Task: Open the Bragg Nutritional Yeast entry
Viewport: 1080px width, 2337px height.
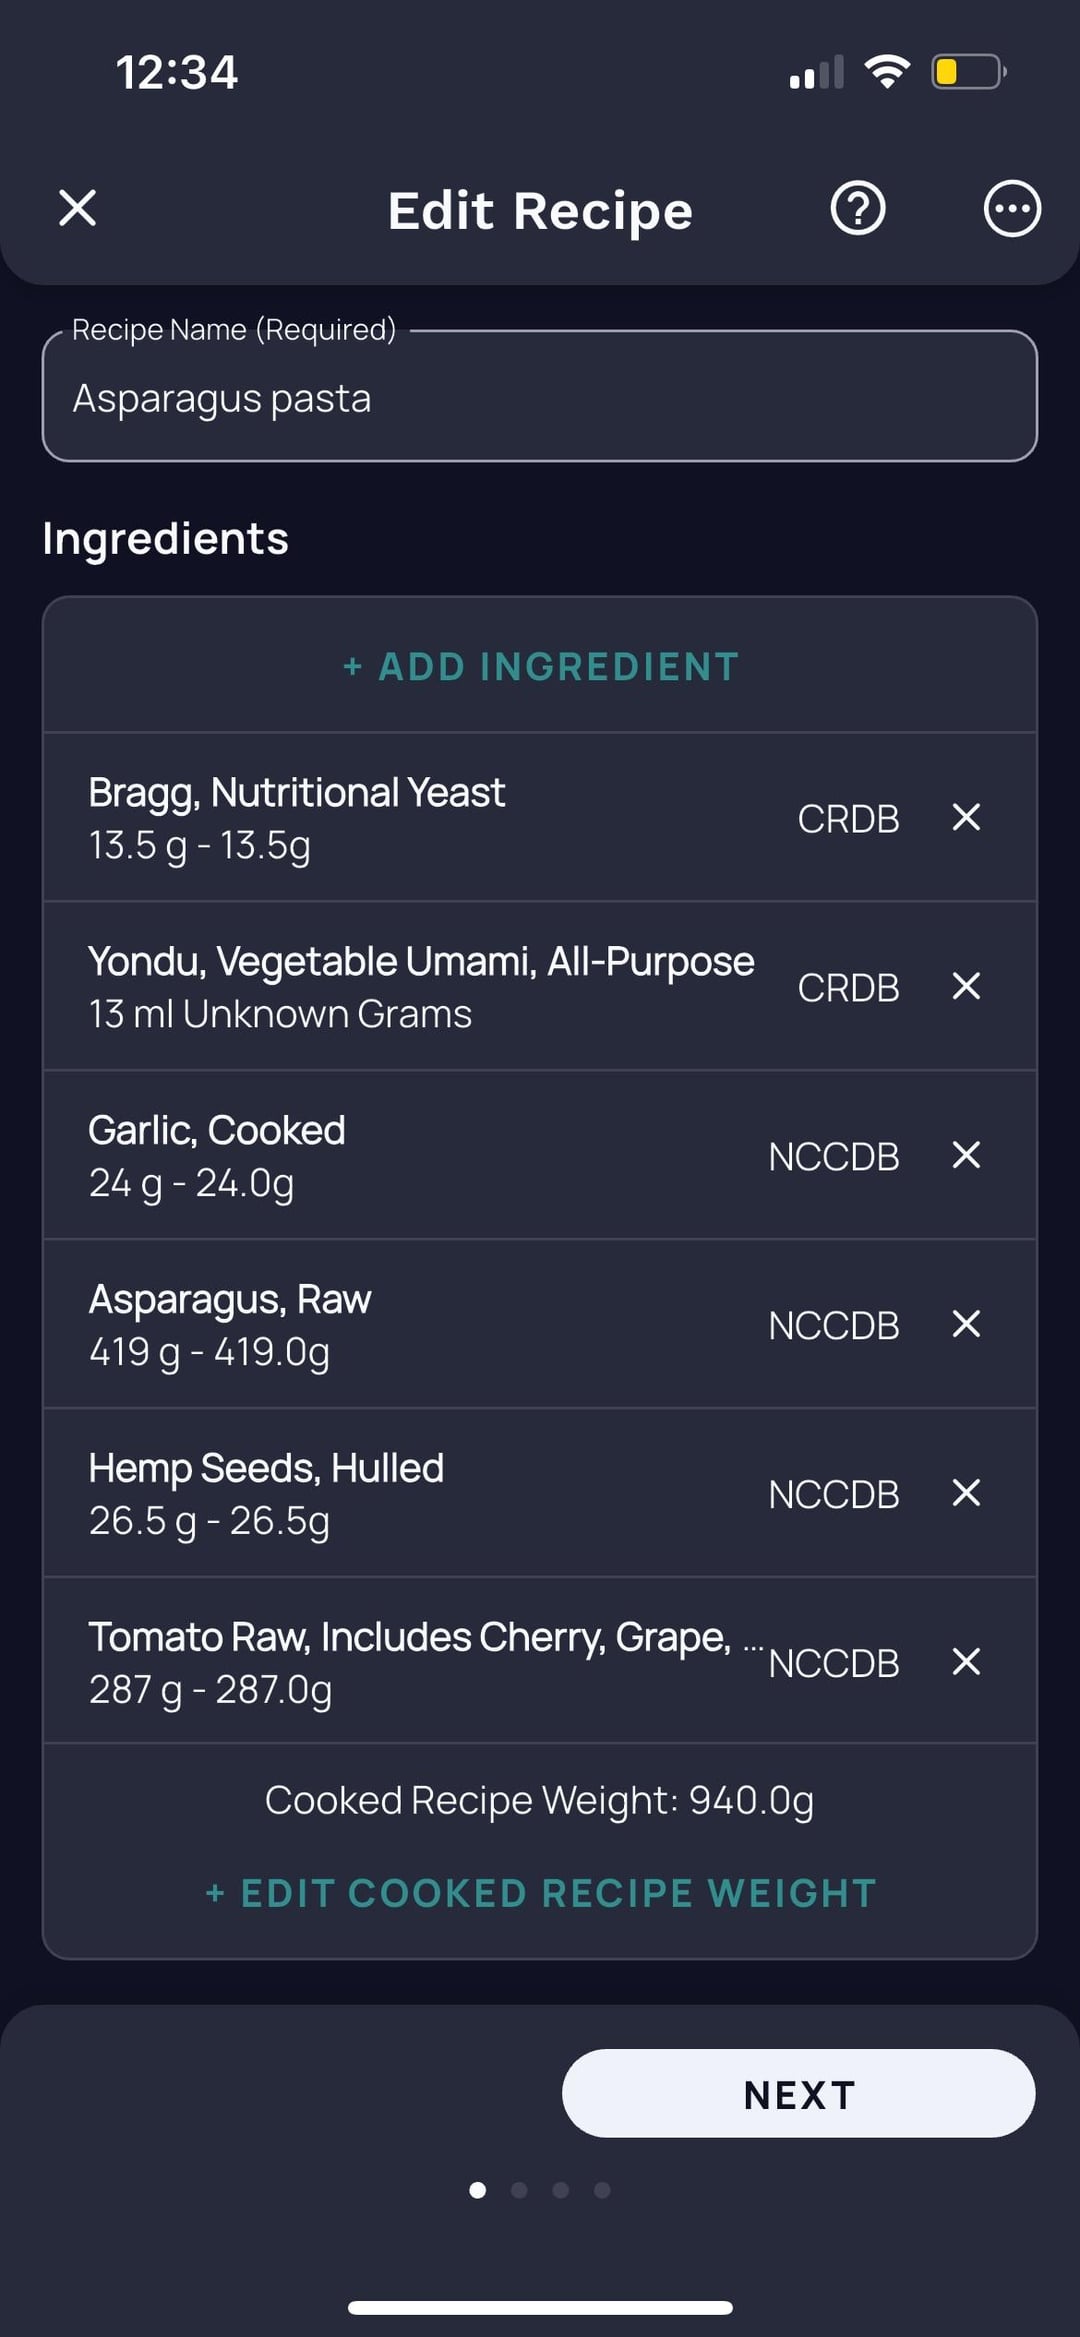Action: (x=400, y=818)
